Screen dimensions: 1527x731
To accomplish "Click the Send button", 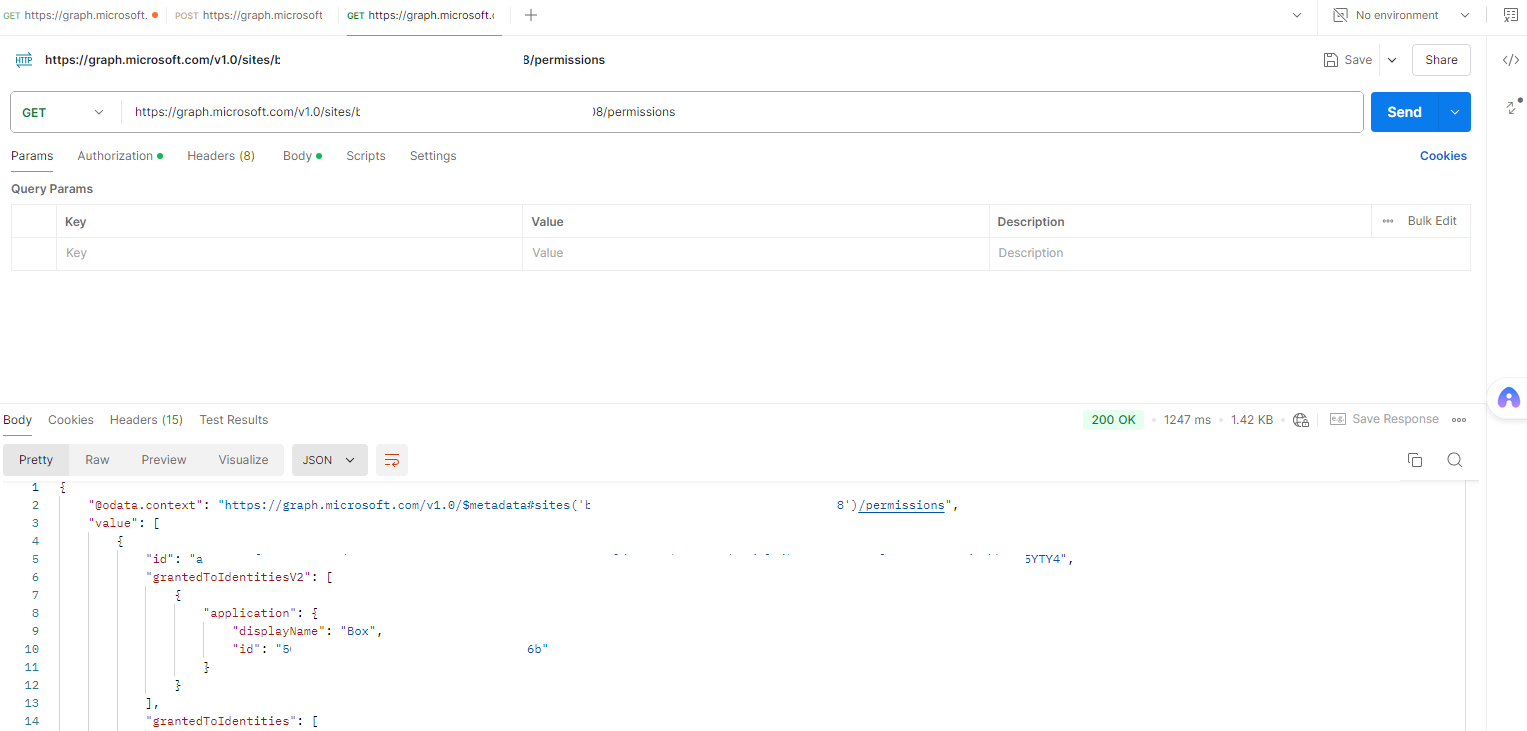I will point(1403,112).
